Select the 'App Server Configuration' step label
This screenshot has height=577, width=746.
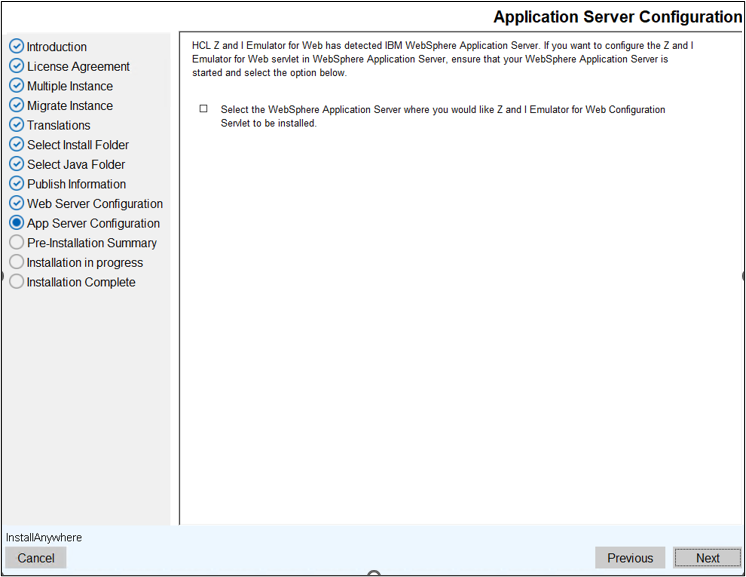click(x=93, y=224)
